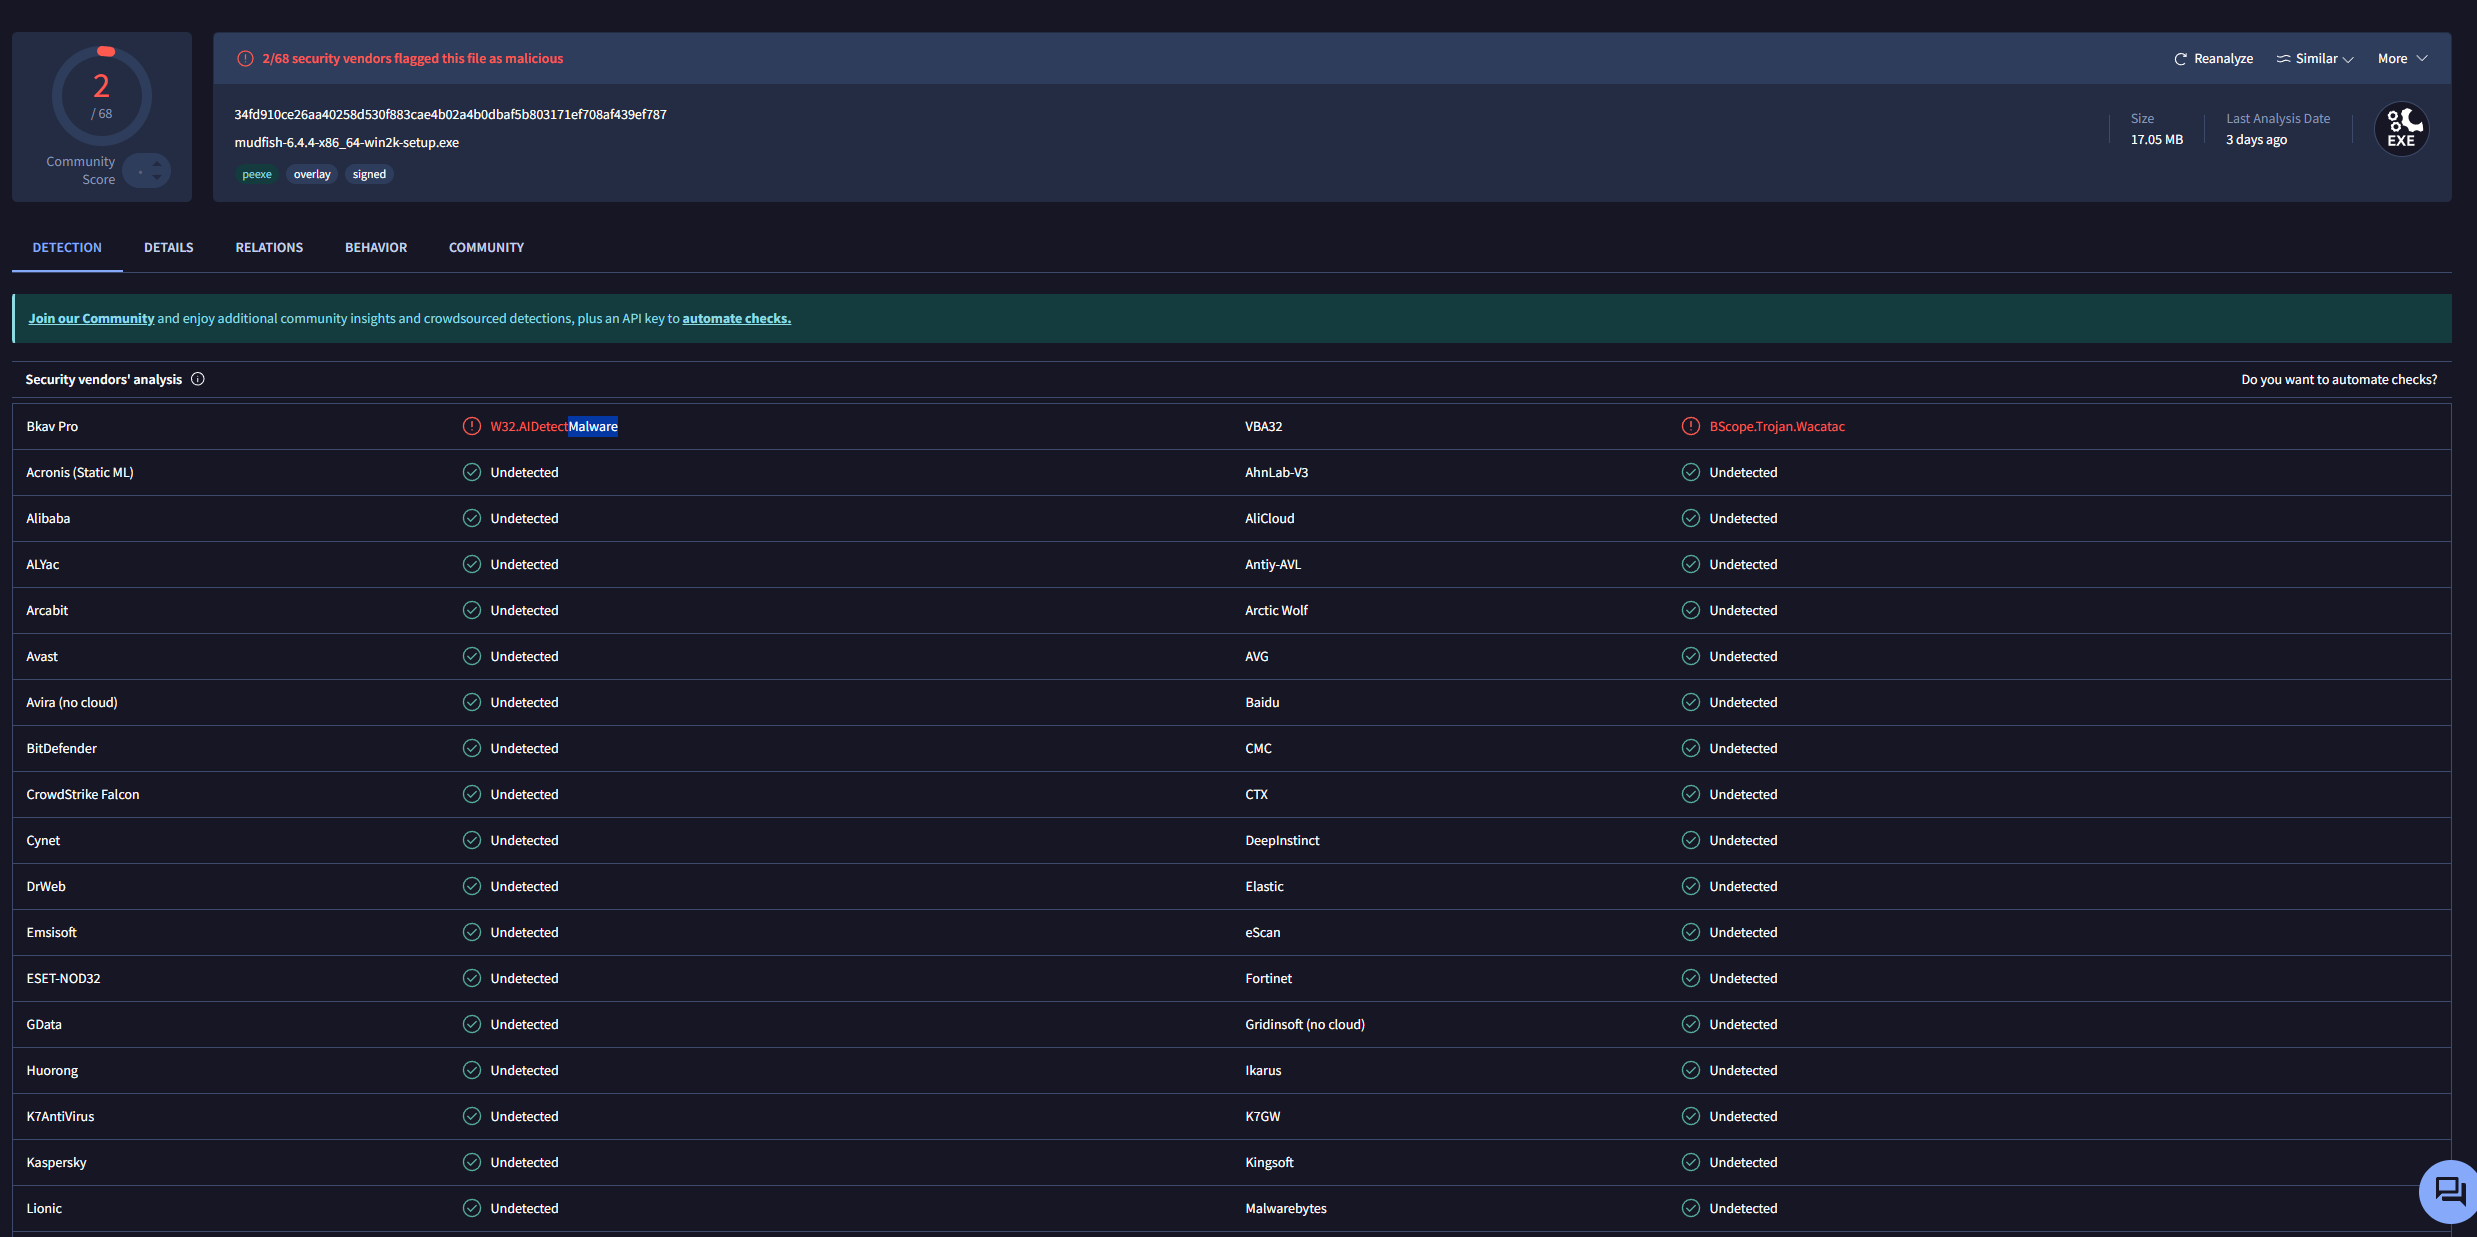
Task: Click the info icon beside Security vendors' analysis
Action: 198,379
